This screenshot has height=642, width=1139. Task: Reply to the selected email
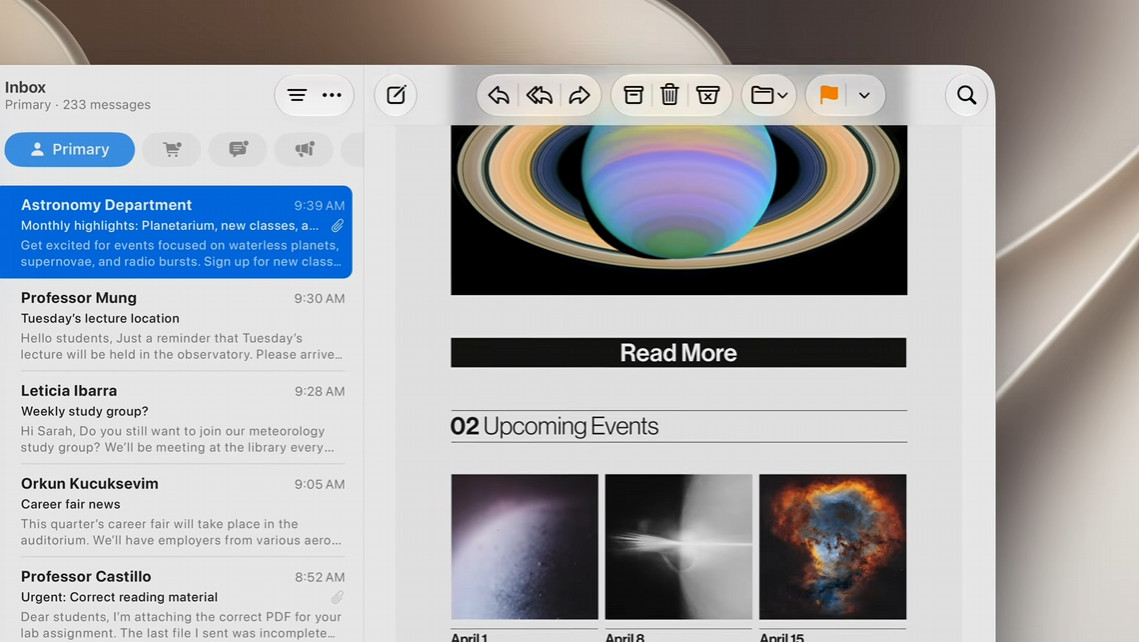[x=498, y=95]
